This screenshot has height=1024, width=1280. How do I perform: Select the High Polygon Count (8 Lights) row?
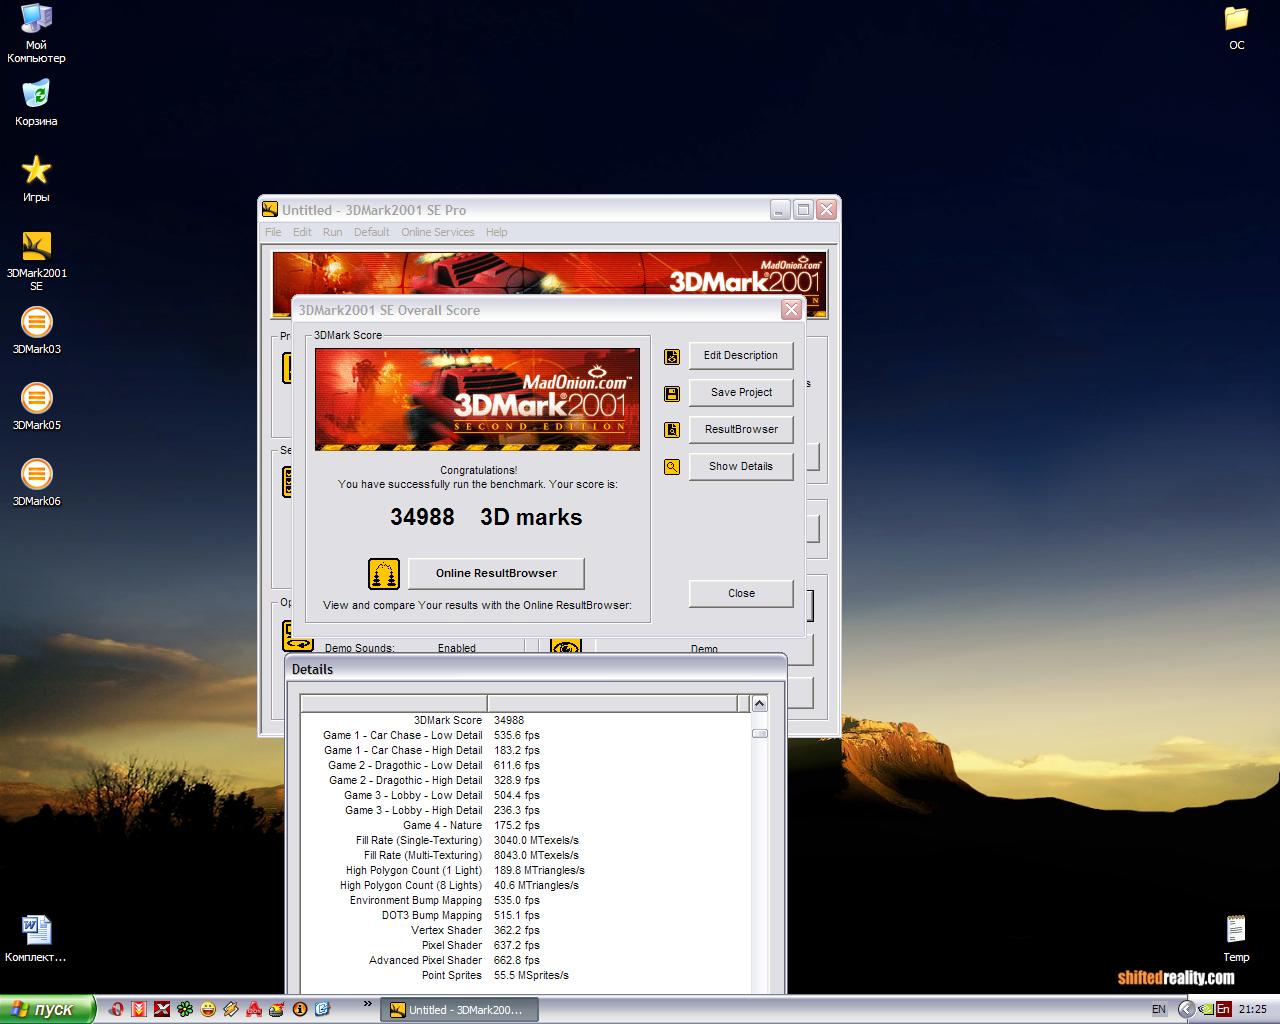(525, 886)
